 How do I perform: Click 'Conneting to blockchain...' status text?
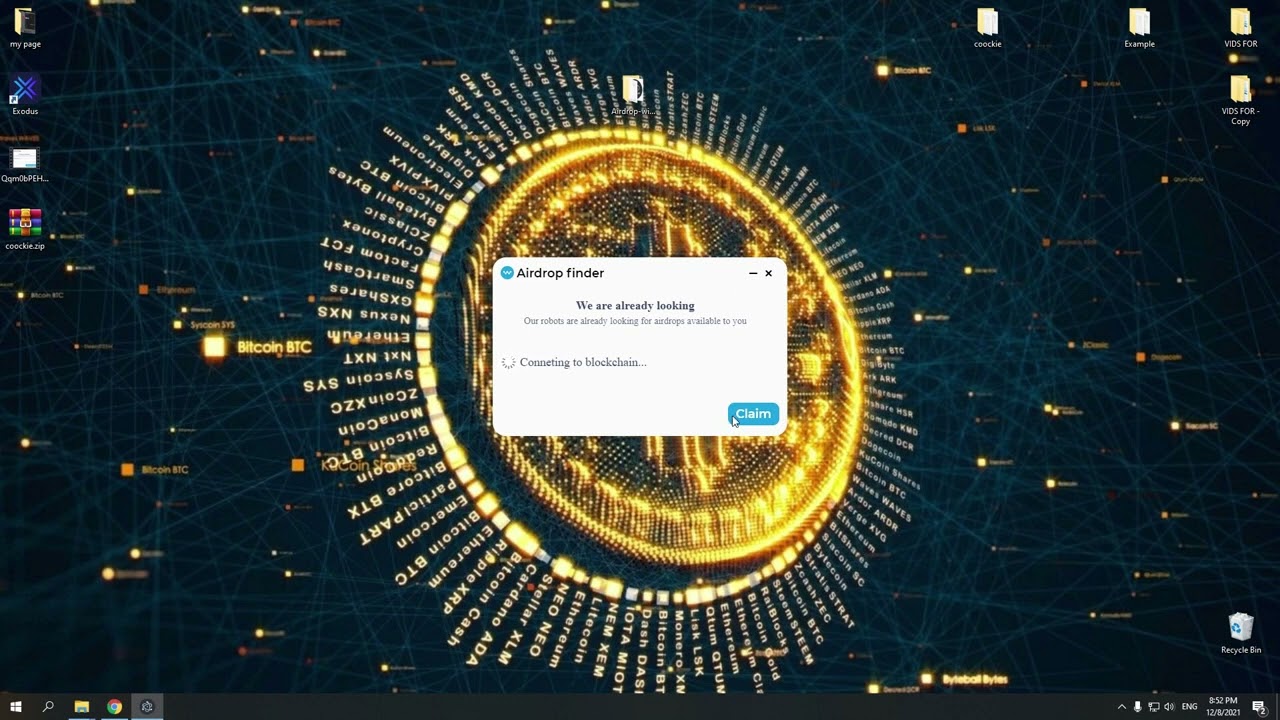pos(583,362)
